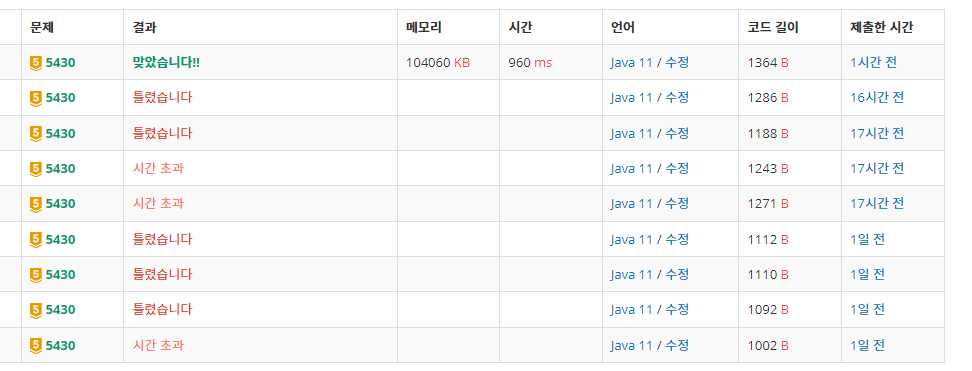Open problem 5430 link in the 1243 B row
The image size is (972, 371).
coord(60,169)
